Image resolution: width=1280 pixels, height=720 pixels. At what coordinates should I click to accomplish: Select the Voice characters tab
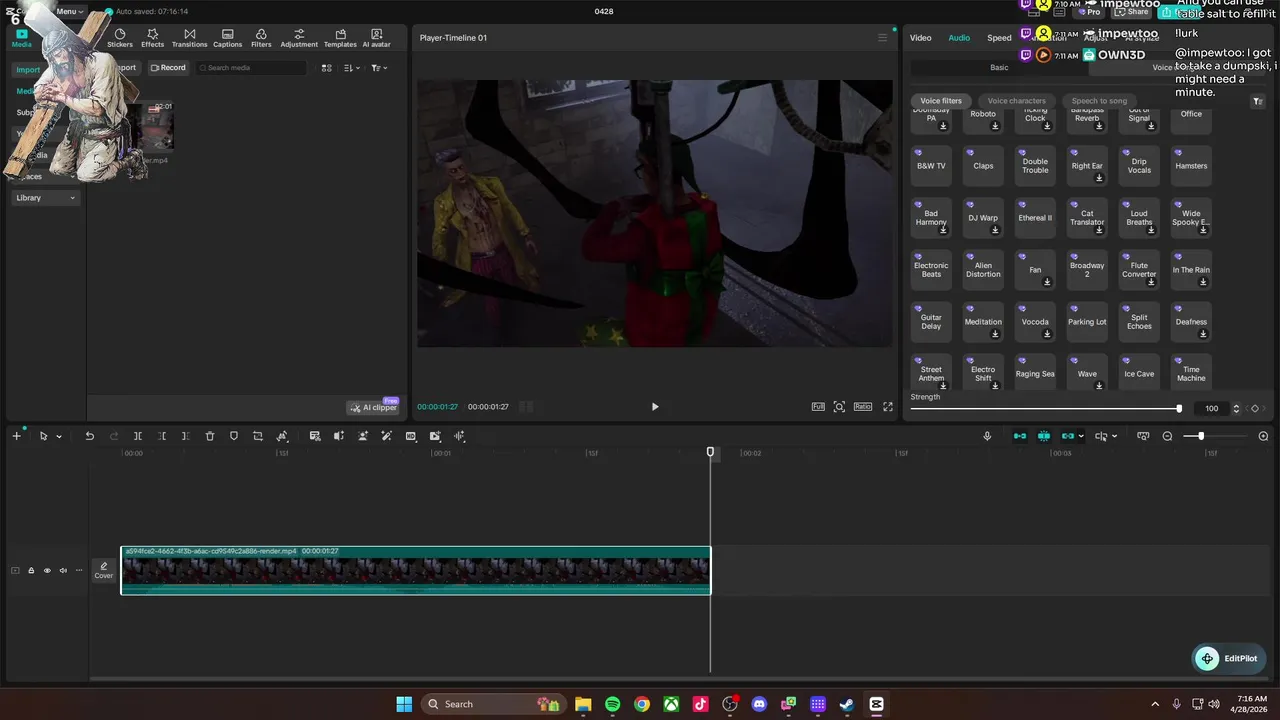coord(1017,101)
